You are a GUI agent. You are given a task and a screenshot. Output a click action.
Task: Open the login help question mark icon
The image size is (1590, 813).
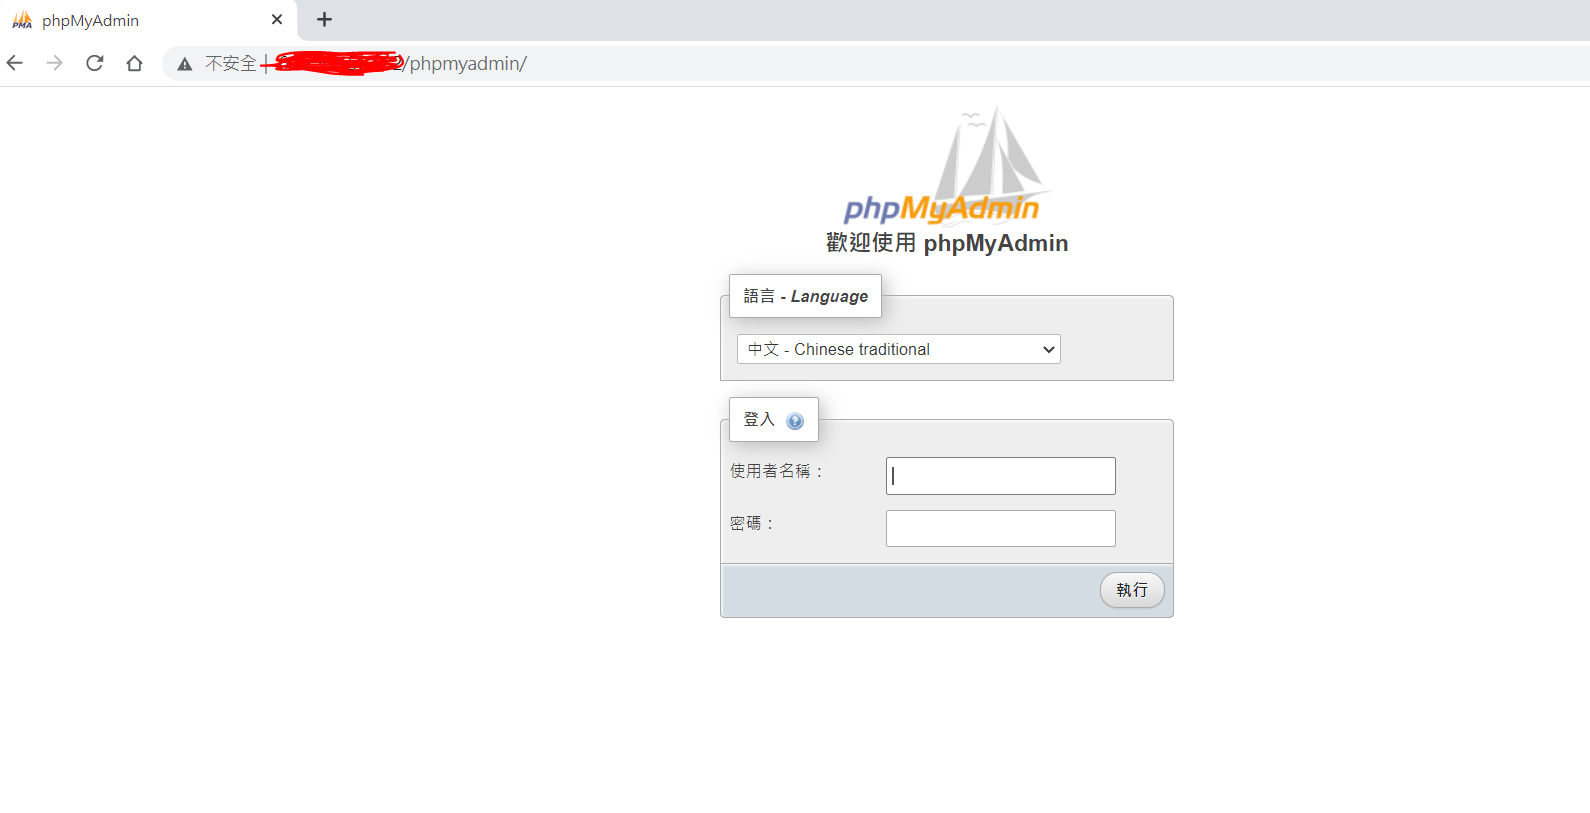[795, 421]
